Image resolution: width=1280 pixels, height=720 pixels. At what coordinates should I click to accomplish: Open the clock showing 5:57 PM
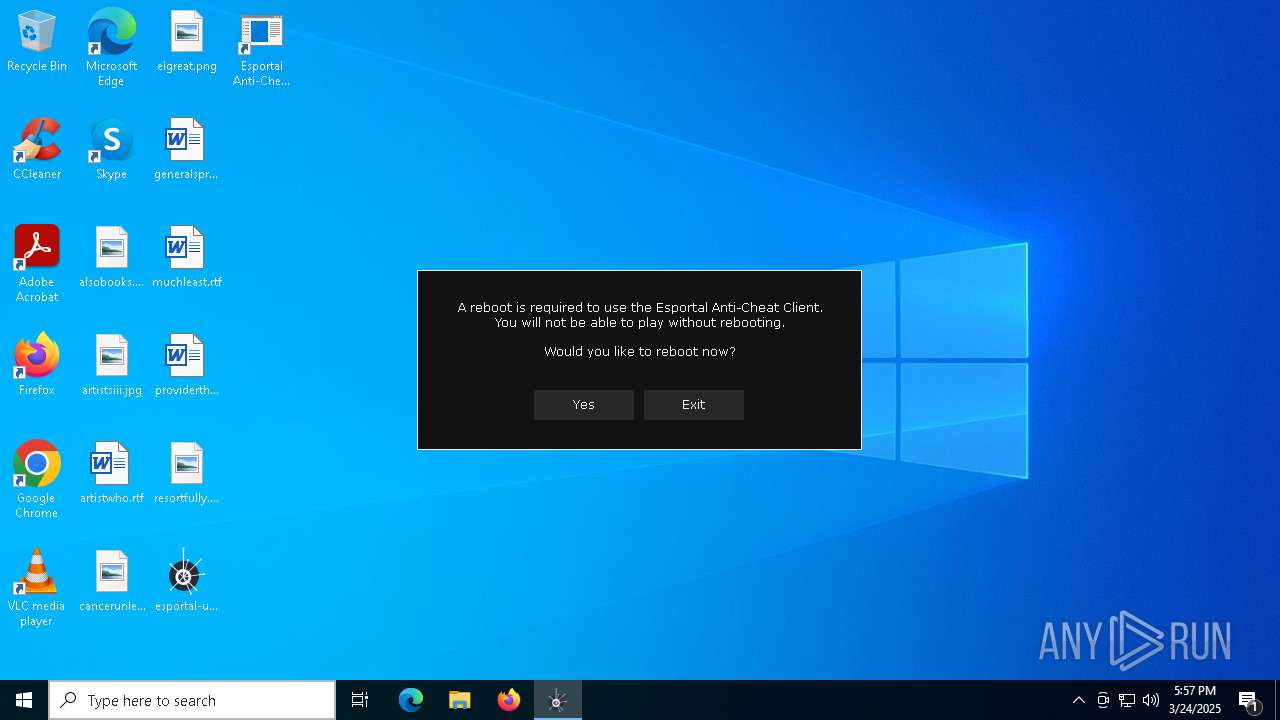coord(1195,700)
